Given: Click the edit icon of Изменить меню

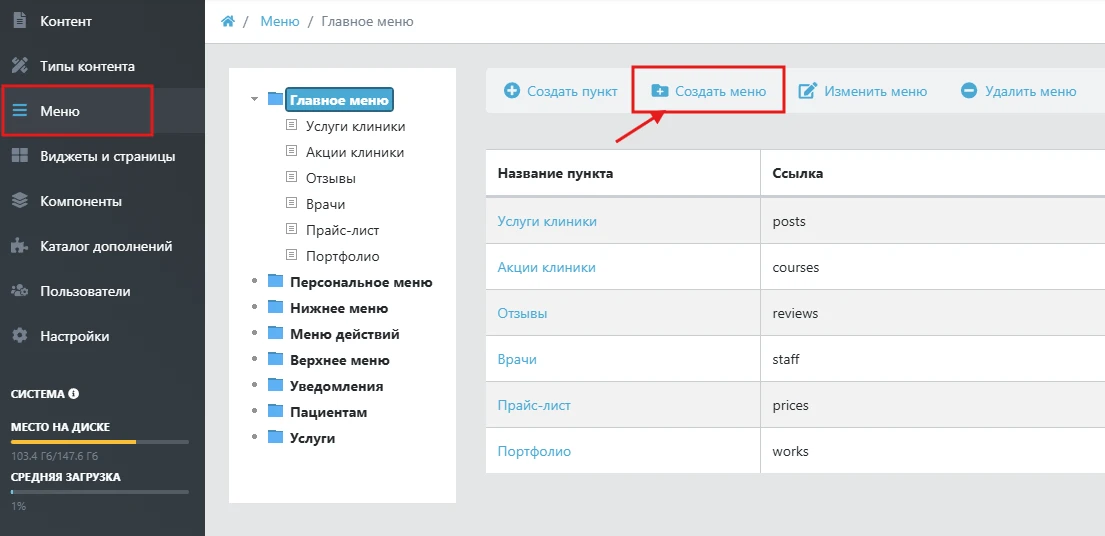Looking at the screenshot, I should click(x=808, y=91).
